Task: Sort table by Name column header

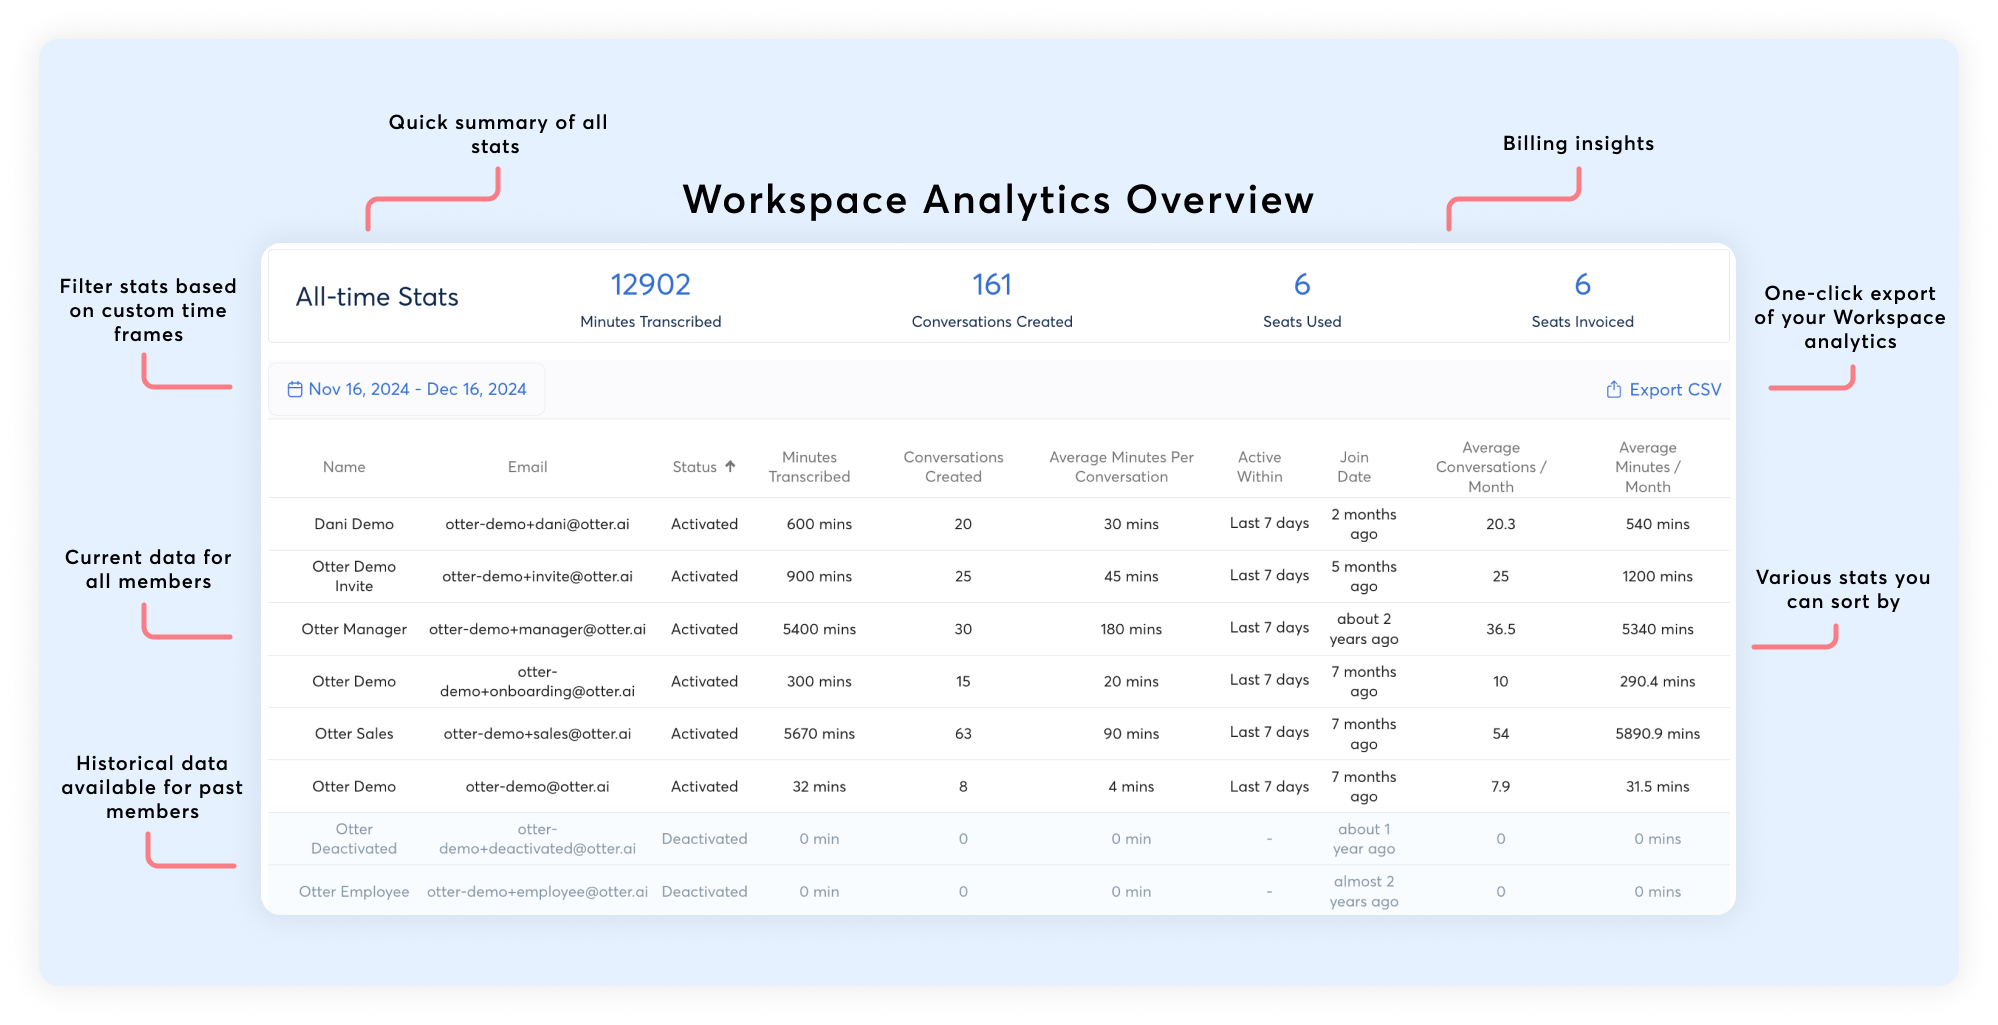Action: (344, 467)
